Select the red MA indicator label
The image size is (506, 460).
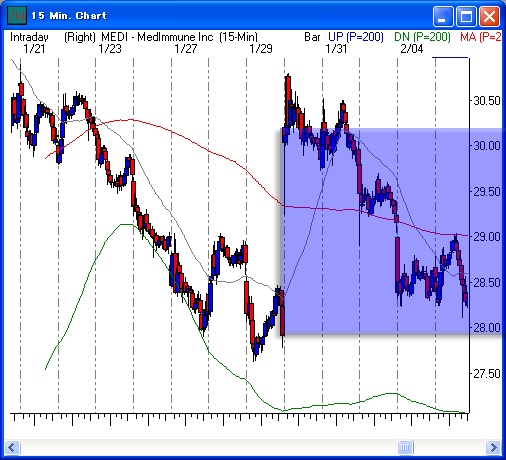coord(481,37)
